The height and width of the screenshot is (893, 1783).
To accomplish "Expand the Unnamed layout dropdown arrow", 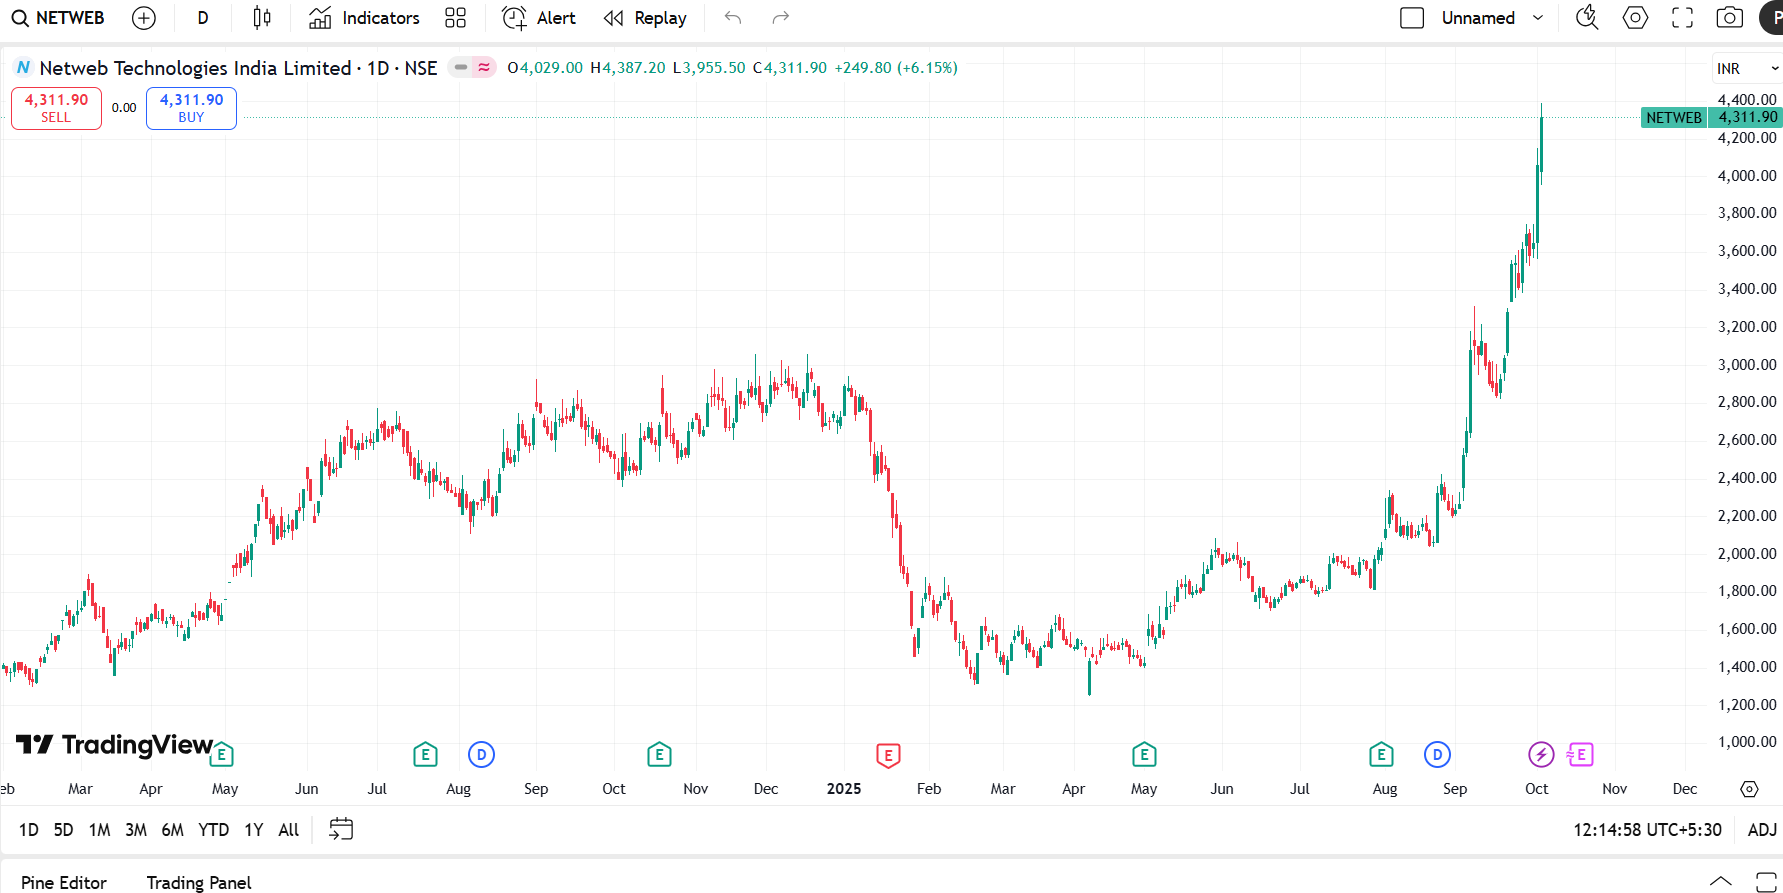I will coord(1538,18).
